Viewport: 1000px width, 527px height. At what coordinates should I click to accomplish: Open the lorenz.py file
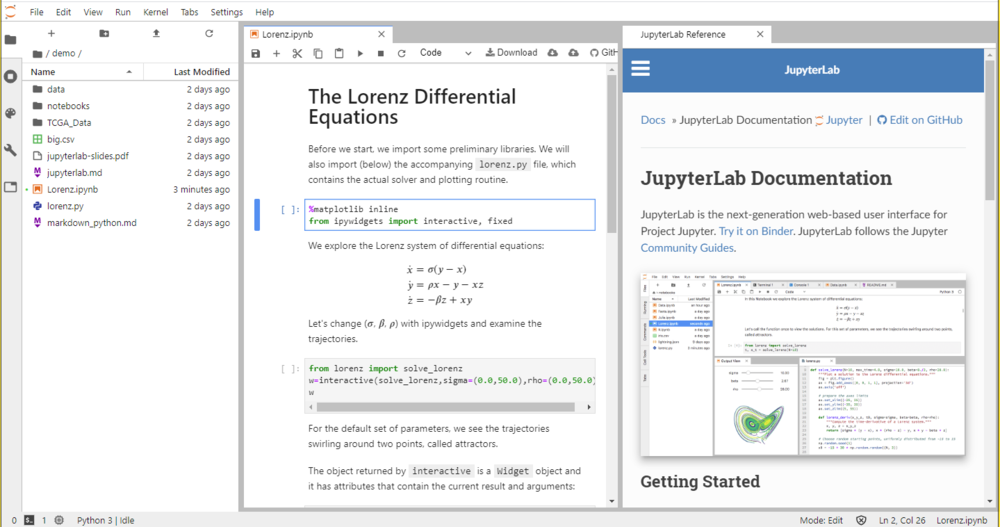click(65, 206)
